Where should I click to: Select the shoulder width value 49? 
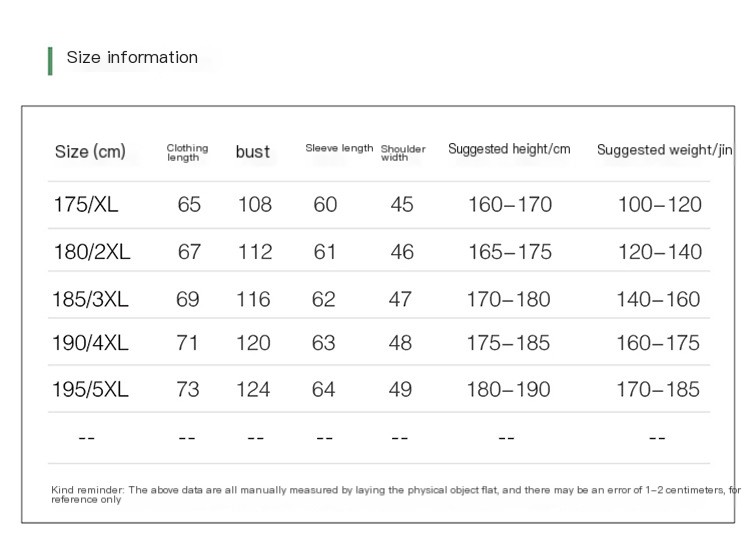tap(400, 389)
